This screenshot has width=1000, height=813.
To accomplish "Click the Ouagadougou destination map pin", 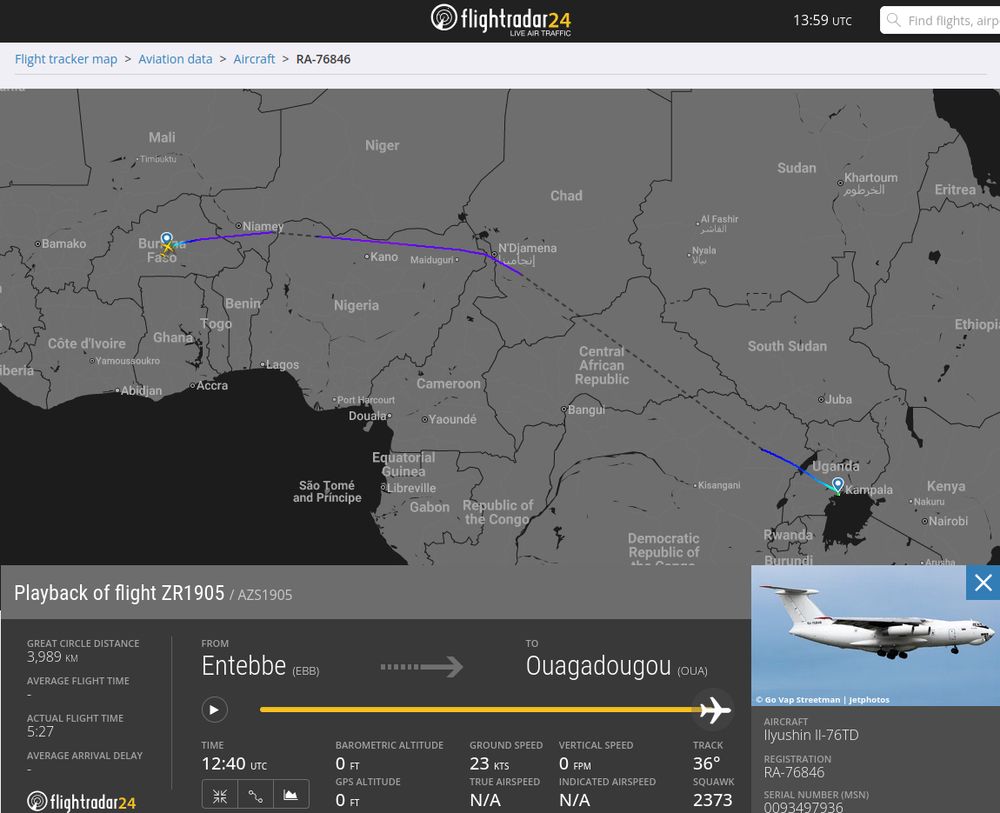I will tap(166, 240).
